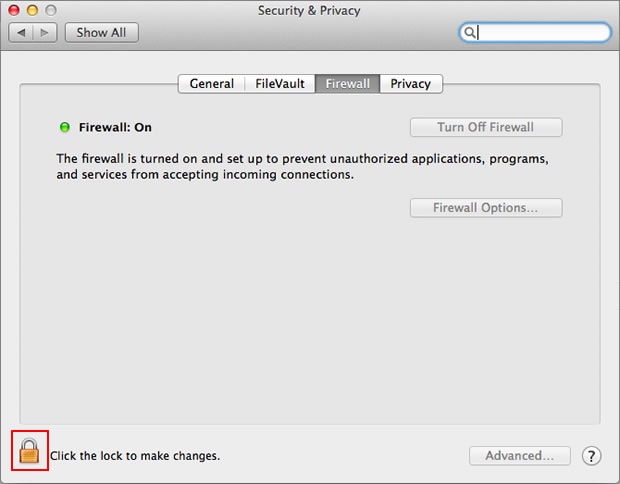Click the 'Click the lock to make changes' text

click(135, 456)
